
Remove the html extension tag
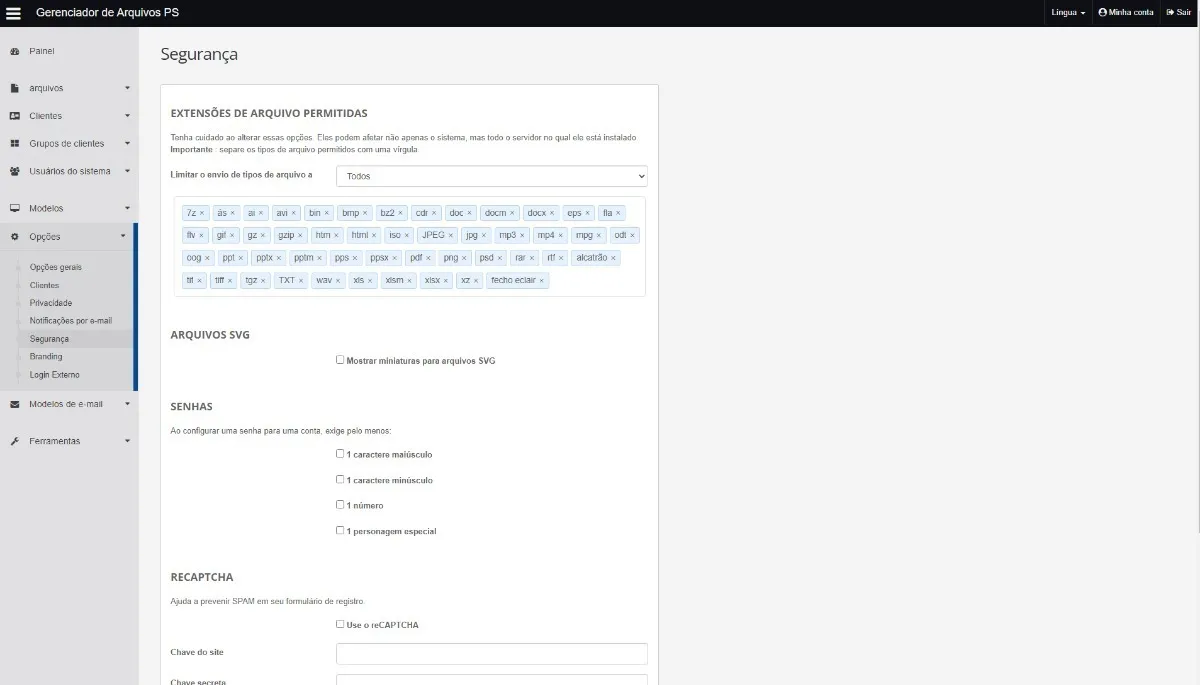click(374, 235)
